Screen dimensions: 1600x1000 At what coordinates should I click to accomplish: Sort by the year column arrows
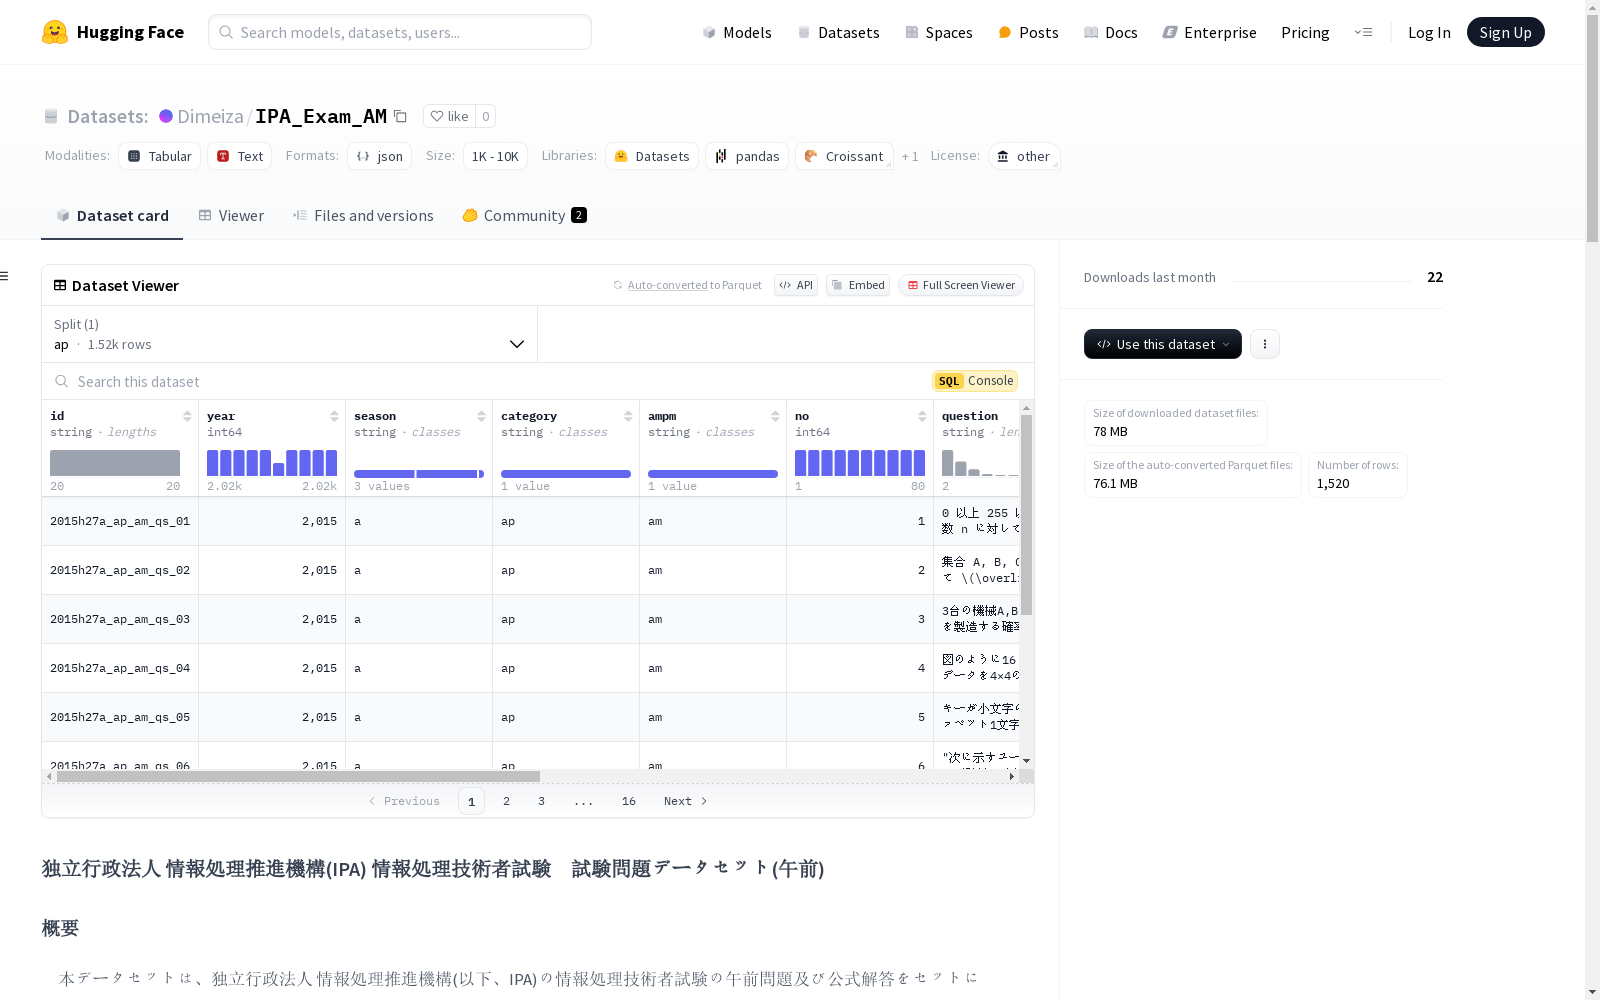(334, 416)
